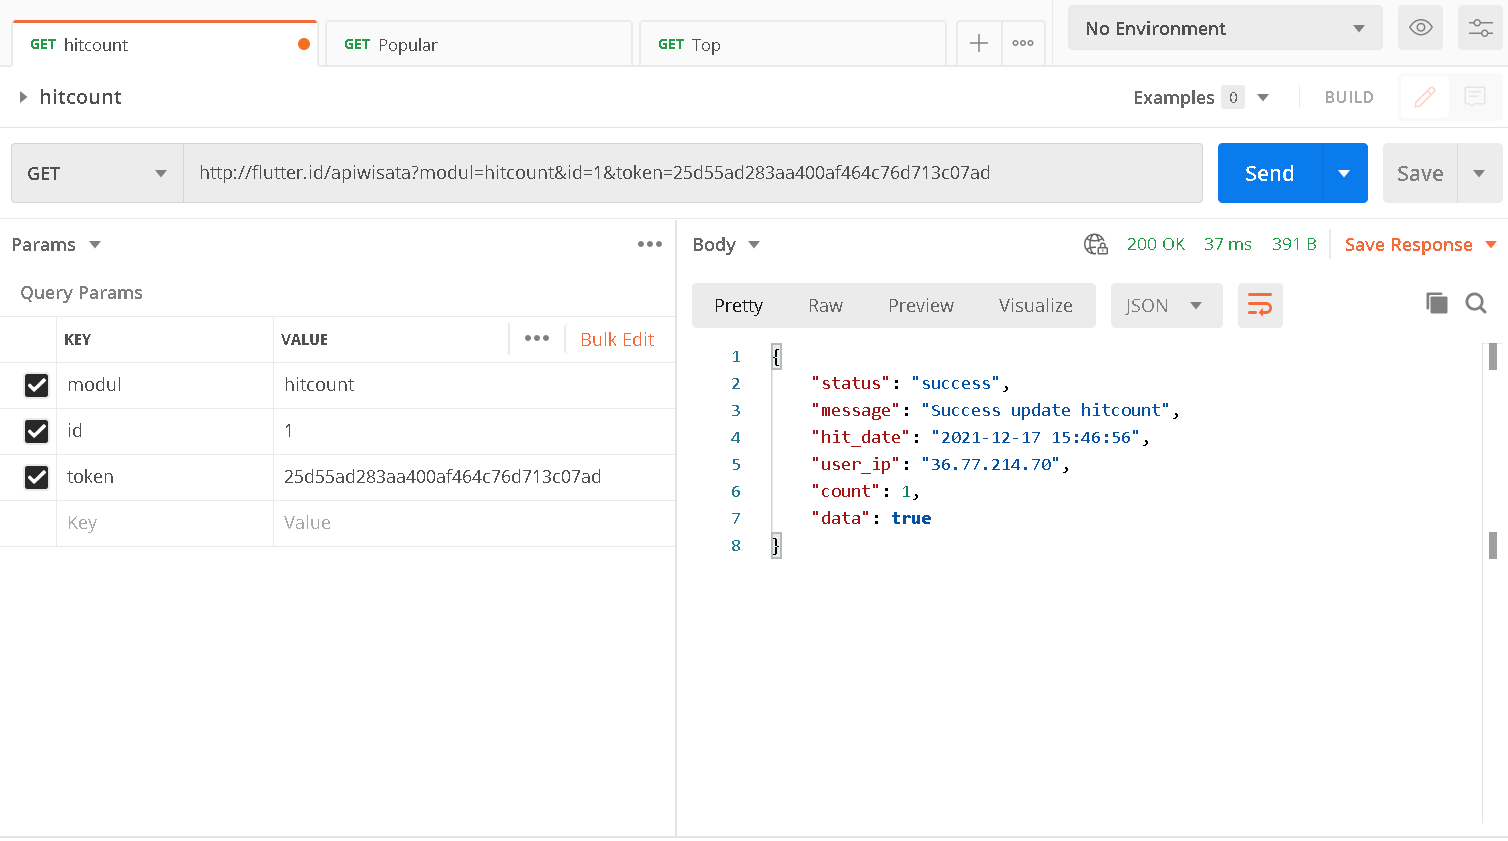The height and width of the screenshot is (841, 1508).
Task: Expand hitcount request name arrow
Action: click(23, 97)
